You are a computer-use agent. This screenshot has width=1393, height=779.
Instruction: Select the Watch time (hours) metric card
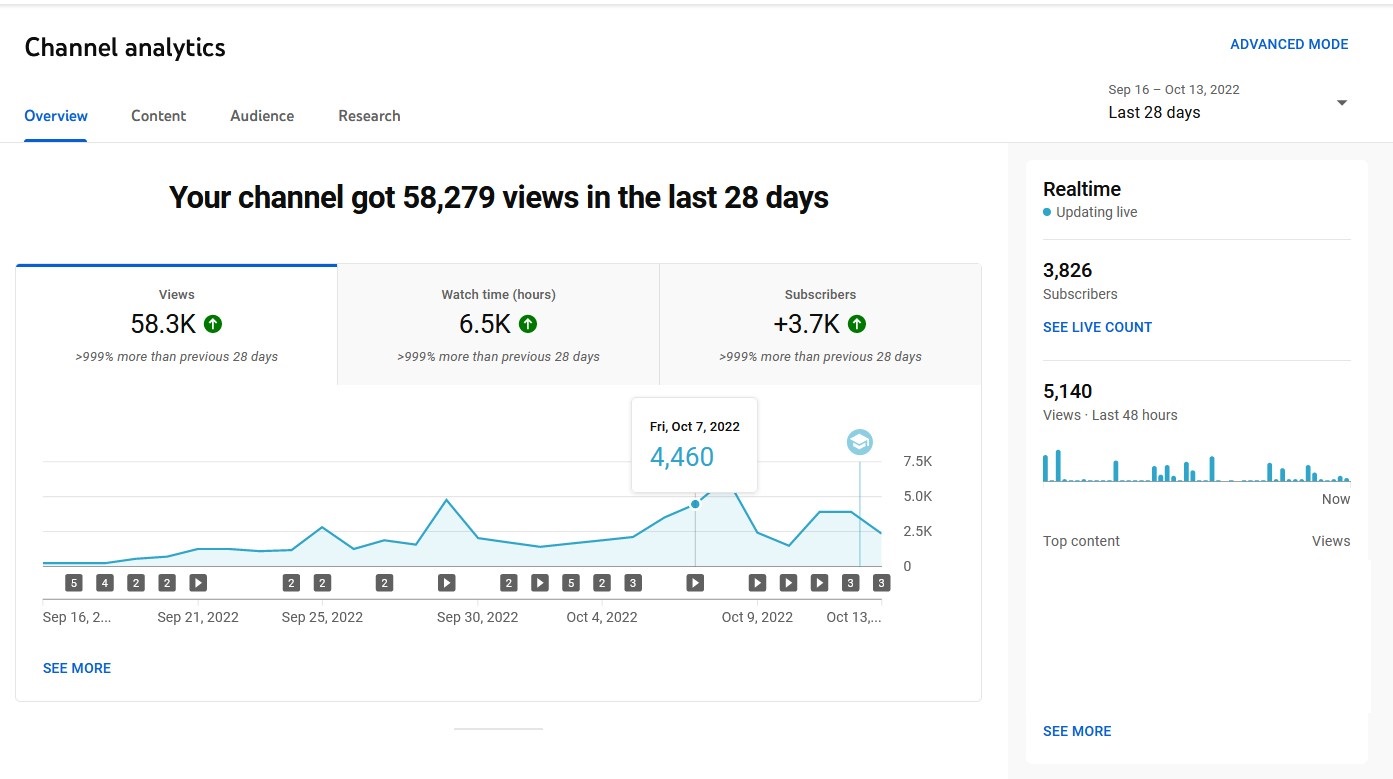[499, 325]
